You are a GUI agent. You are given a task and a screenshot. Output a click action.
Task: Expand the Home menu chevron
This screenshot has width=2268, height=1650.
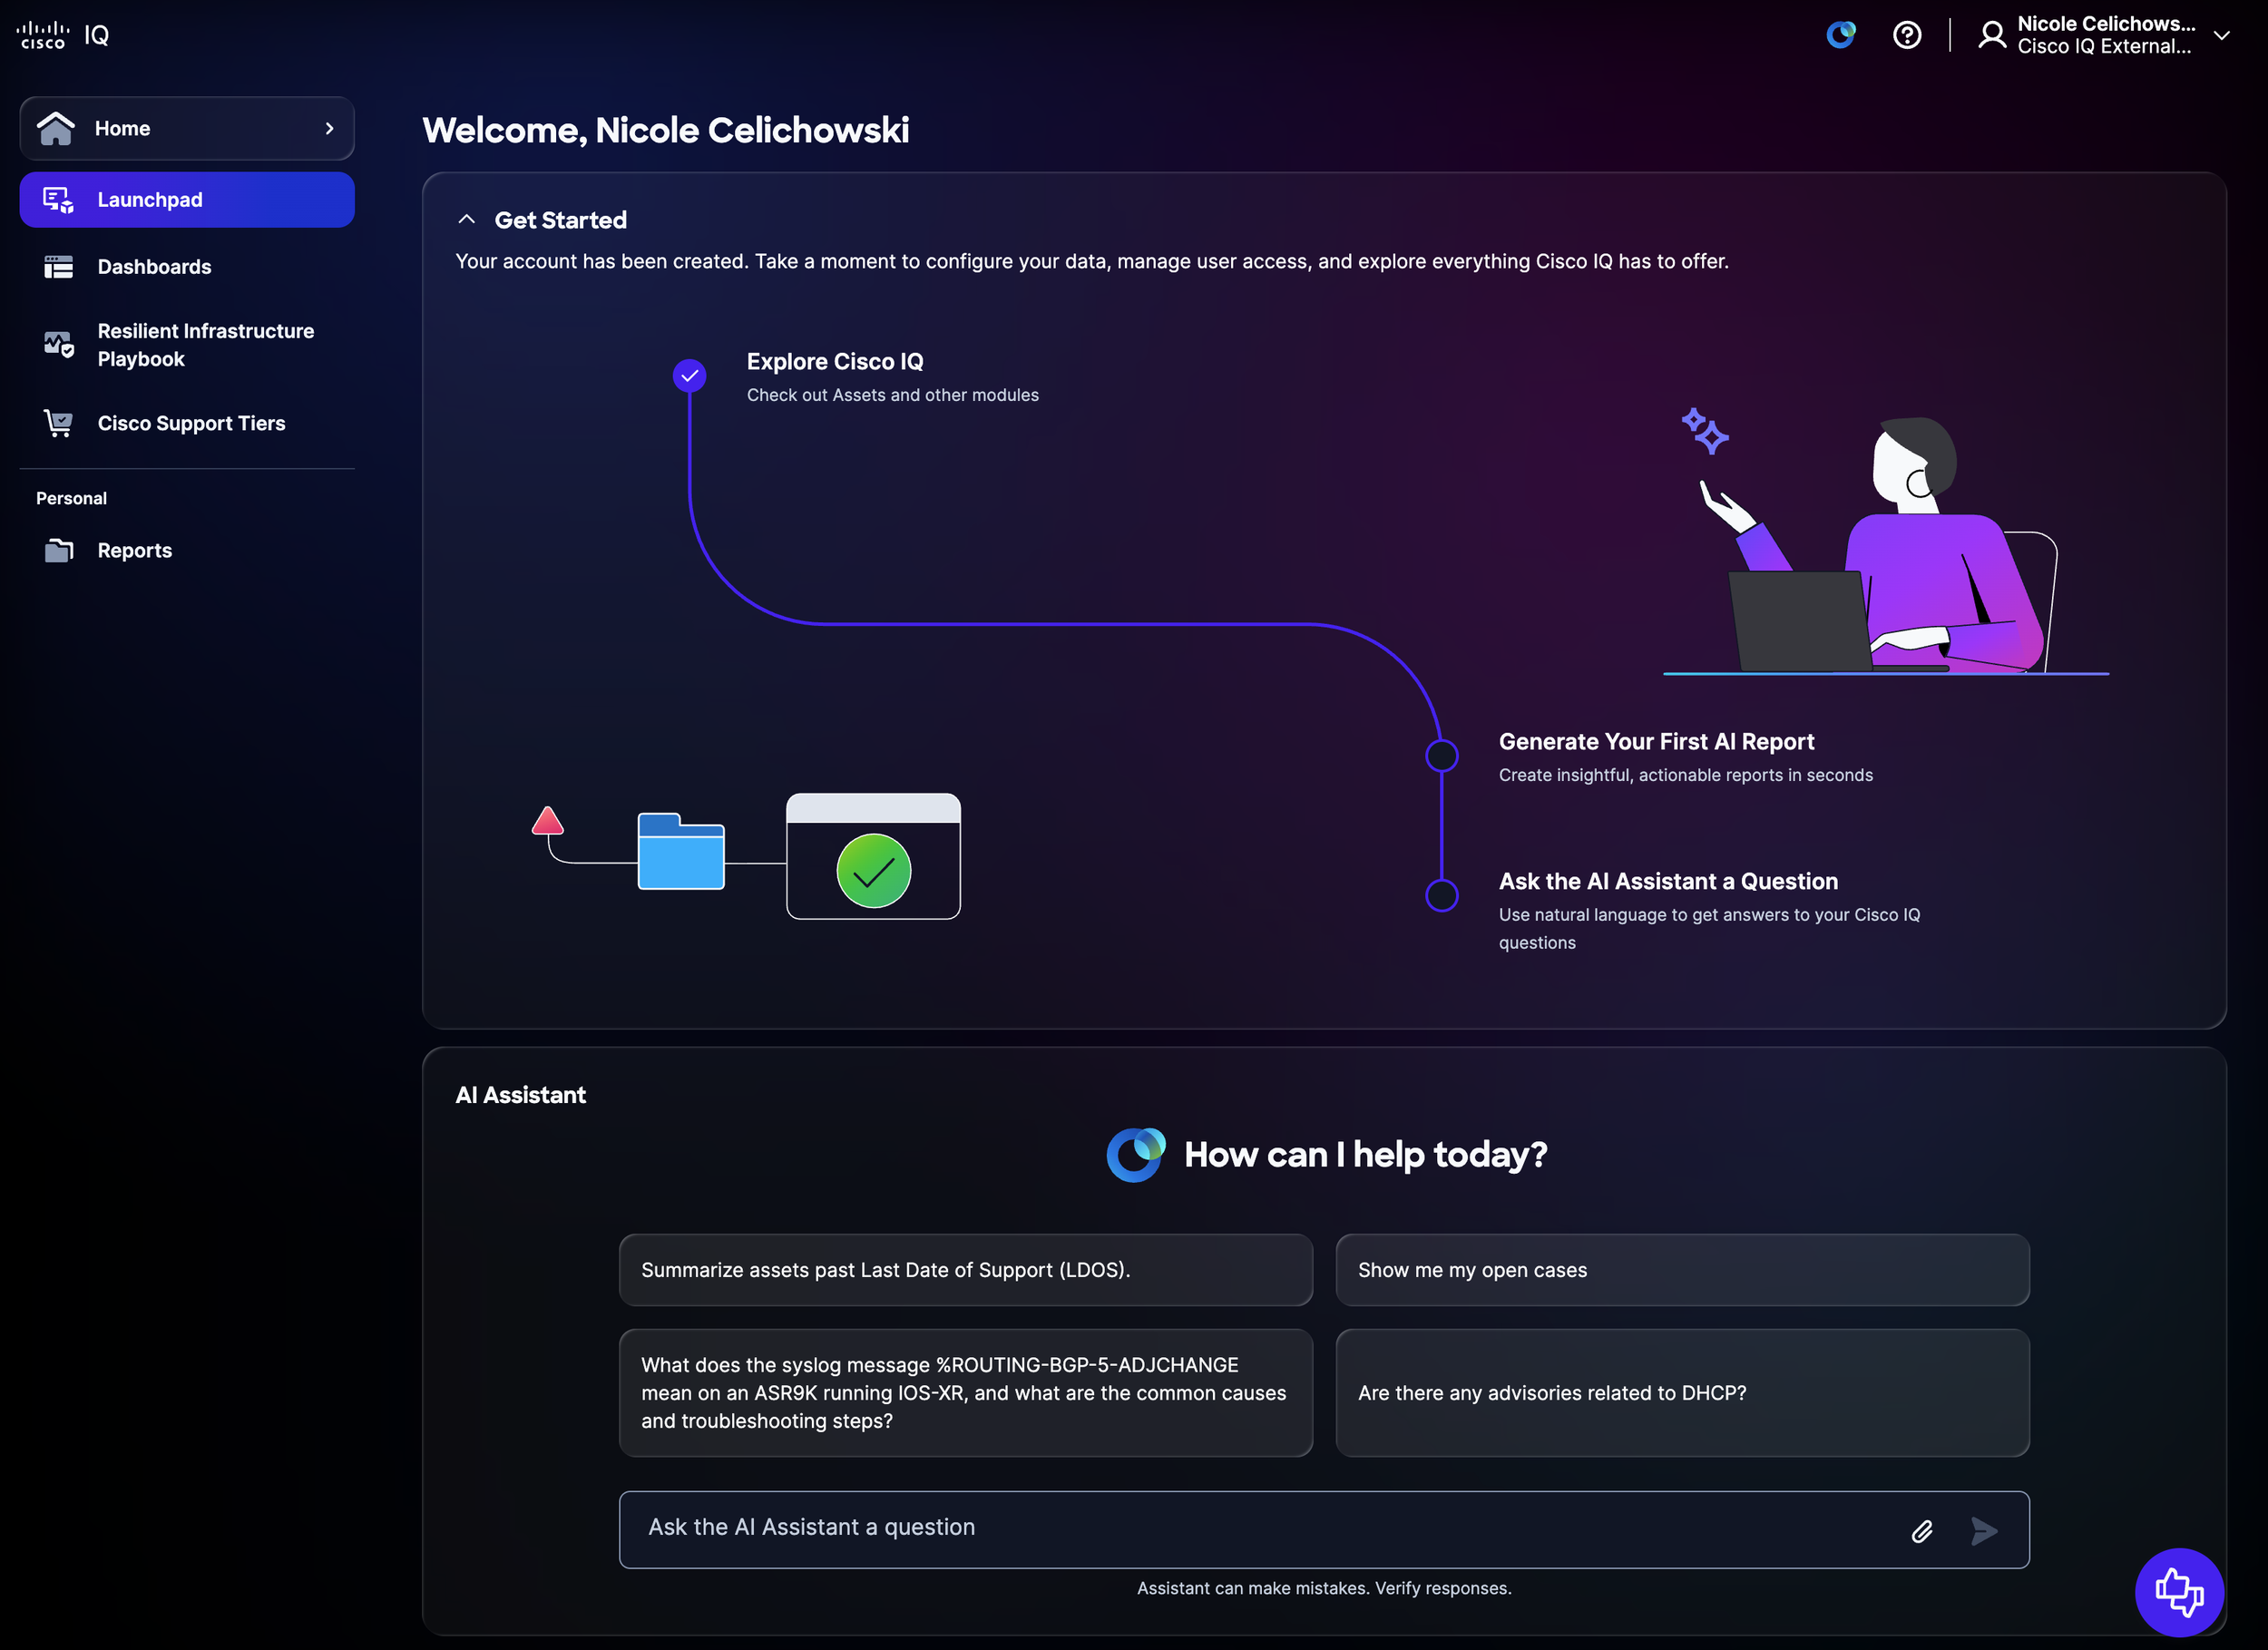[x=329, y=128]
